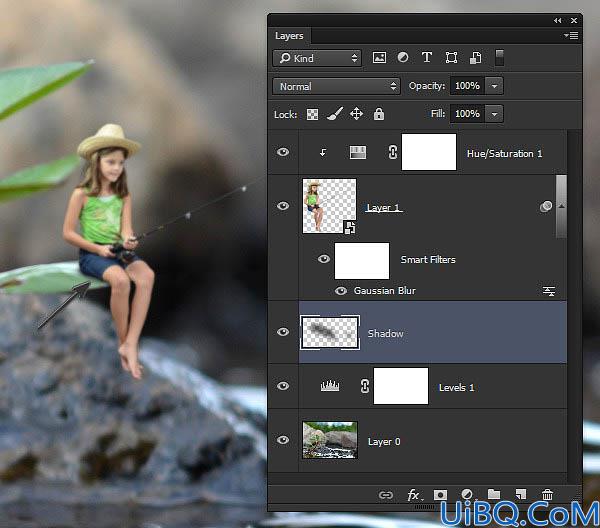
Task: Filter for shape layers icon
Action: click(x=451, y=58)
